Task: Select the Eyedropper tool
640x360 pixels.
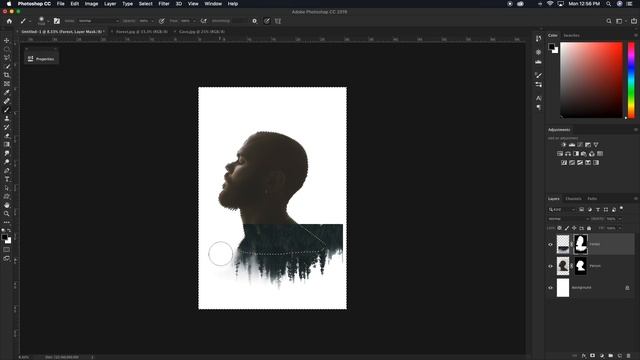Action: click(x=7, y=92)
